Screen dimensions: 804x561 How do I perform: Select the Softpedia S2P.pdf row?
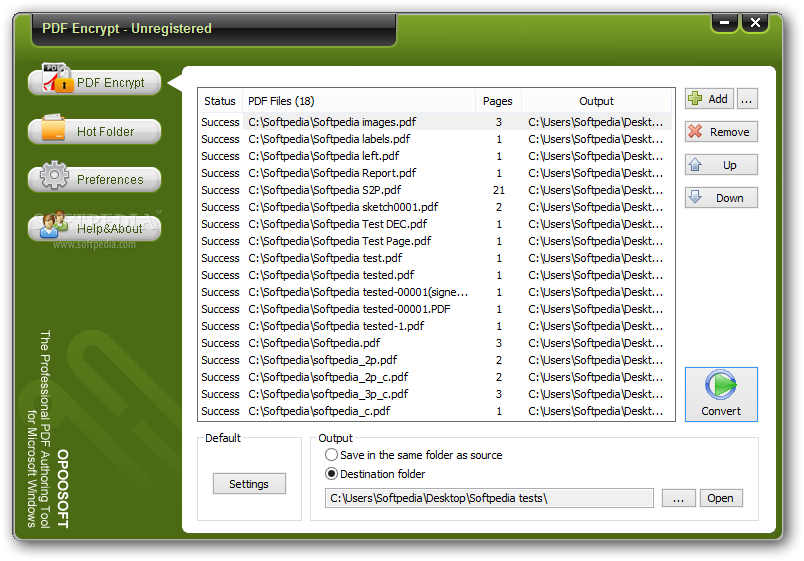[436, 190]
